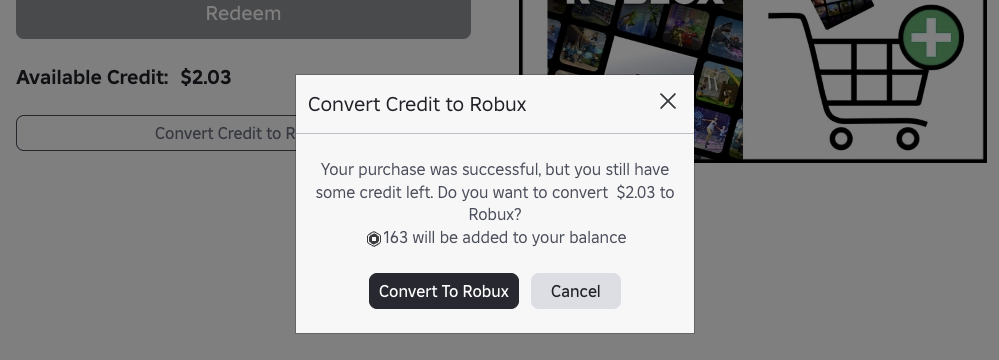Click the dimmed Redeem button
The image size is (999, 360).
(243, 14)
